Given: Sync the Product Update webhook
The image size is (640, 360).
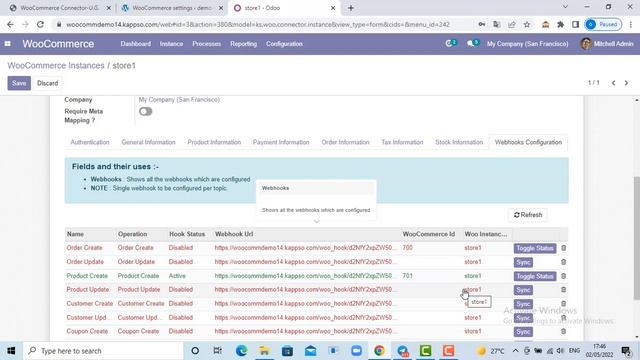Looking at the screenshot, I should 523,290.
